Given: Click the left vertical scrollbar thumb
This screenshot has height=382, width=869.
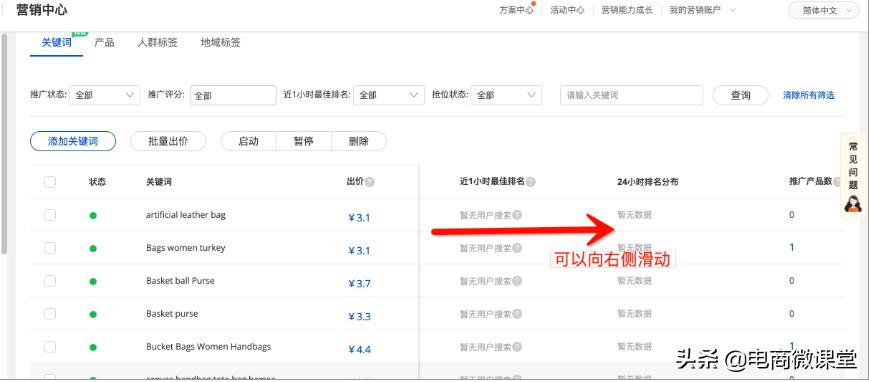Looking at the screenshot, I should click(4, 144).
